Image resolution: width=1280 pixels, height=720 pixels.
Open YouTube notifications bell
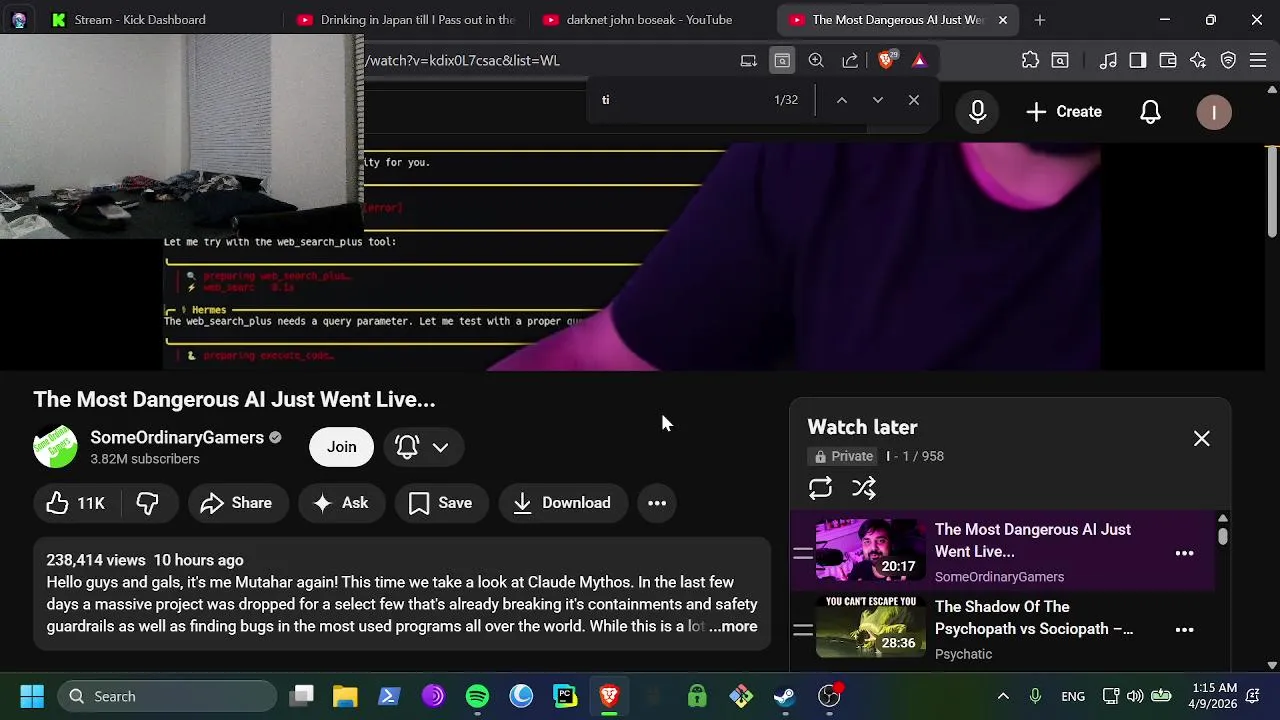coord(1151,112)
